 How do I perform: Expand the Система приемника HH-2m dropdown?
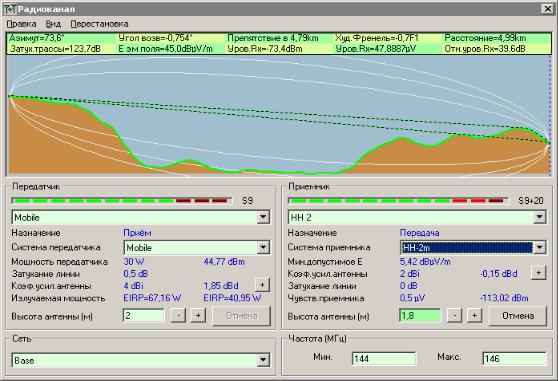tap(539, 247)
